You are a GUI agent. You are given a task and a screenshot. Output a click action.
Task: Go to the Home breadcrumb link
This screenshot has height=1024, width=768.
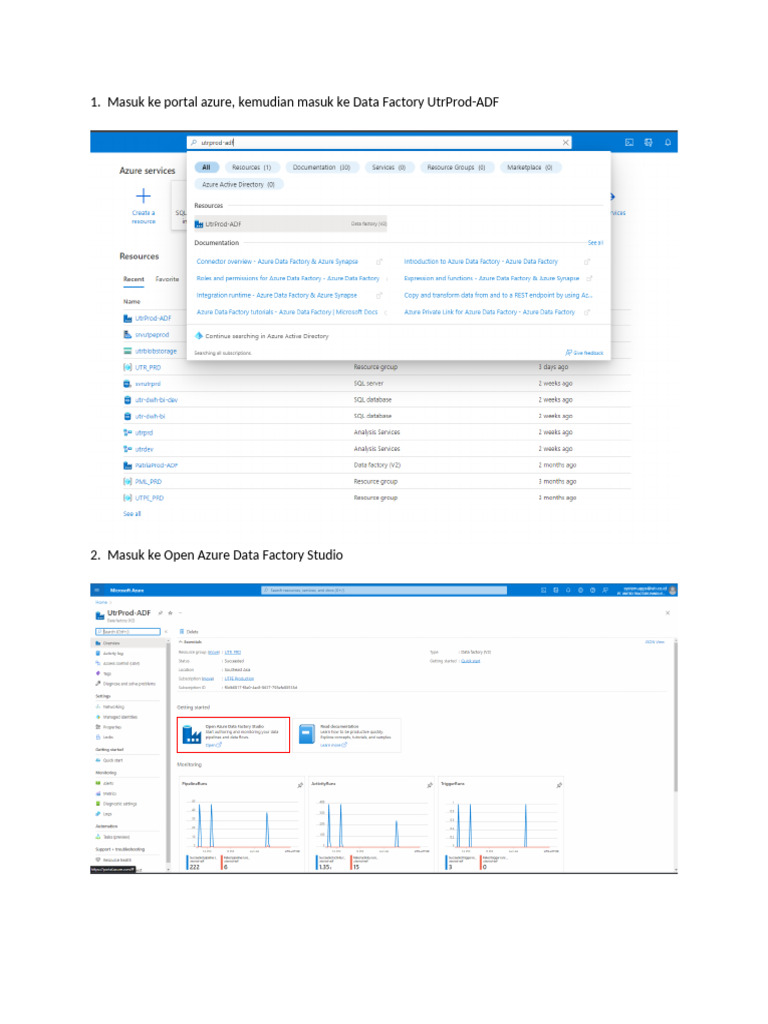(x=101, y=602)
